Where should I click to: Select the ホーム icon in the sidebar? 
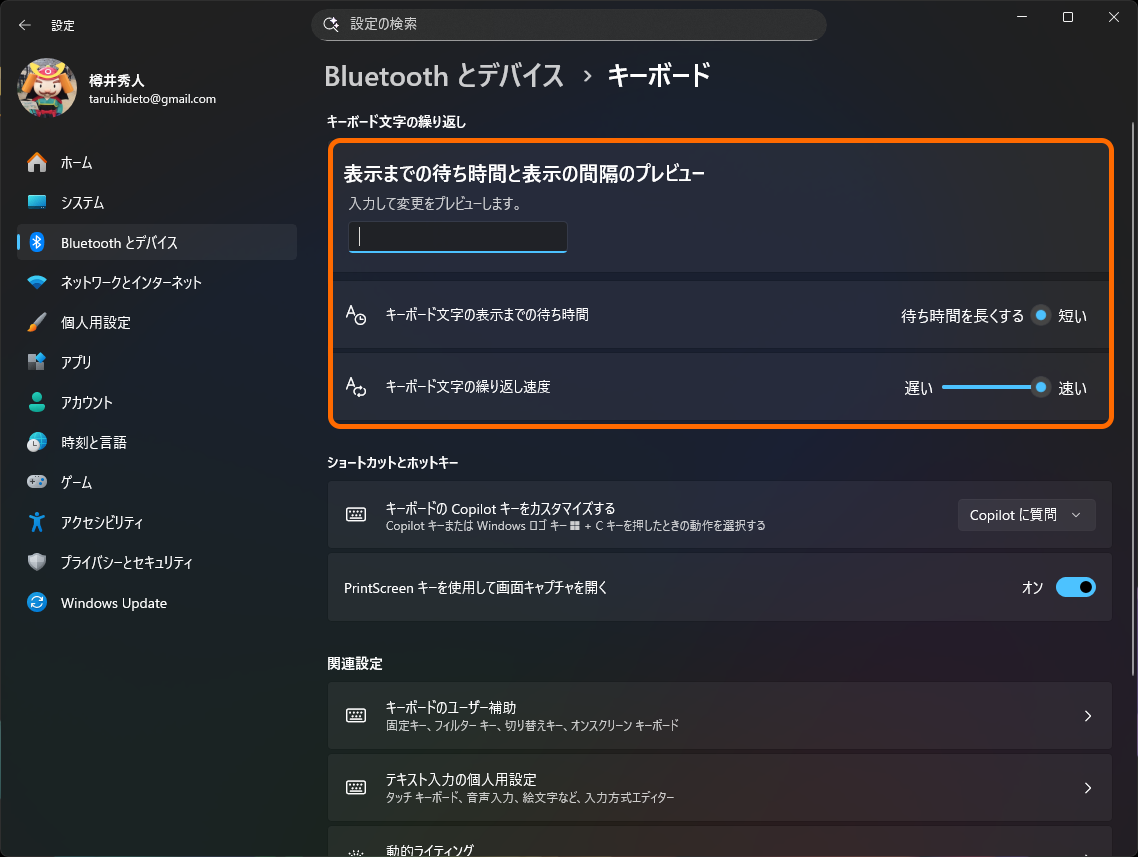[x=39, y=162]
